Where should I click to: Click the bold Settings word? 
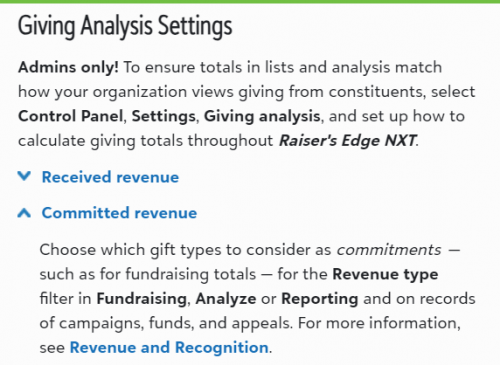(163, 116)
